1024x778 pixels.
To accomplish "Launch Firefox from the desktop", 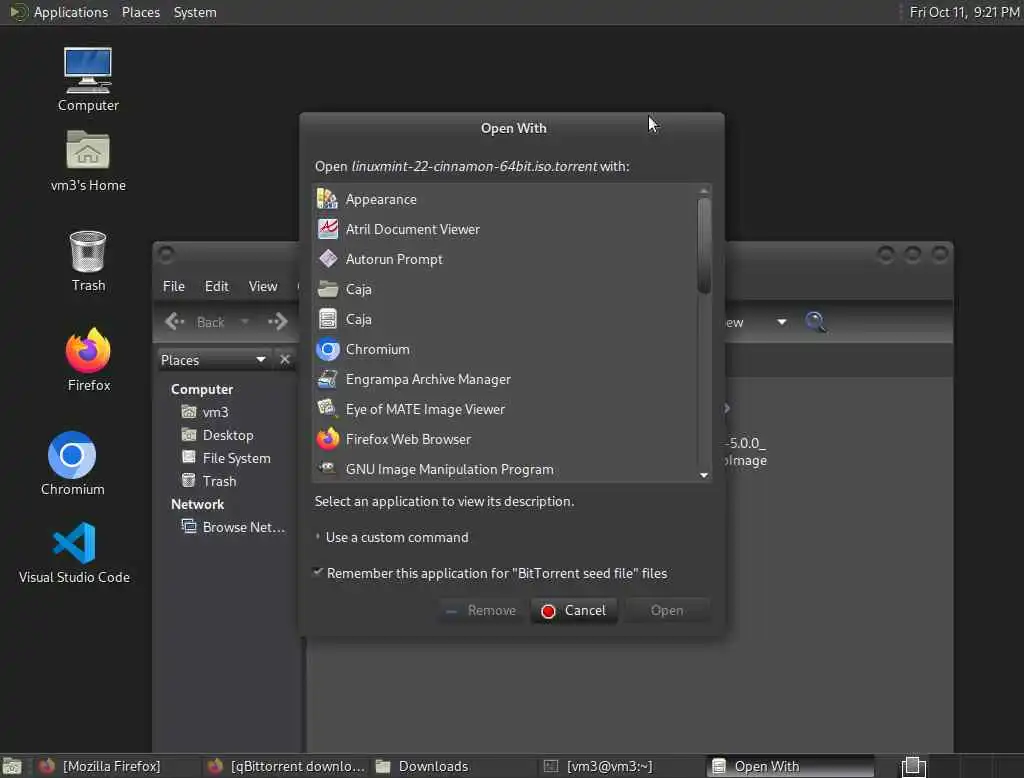I will [x=88, y=360].
